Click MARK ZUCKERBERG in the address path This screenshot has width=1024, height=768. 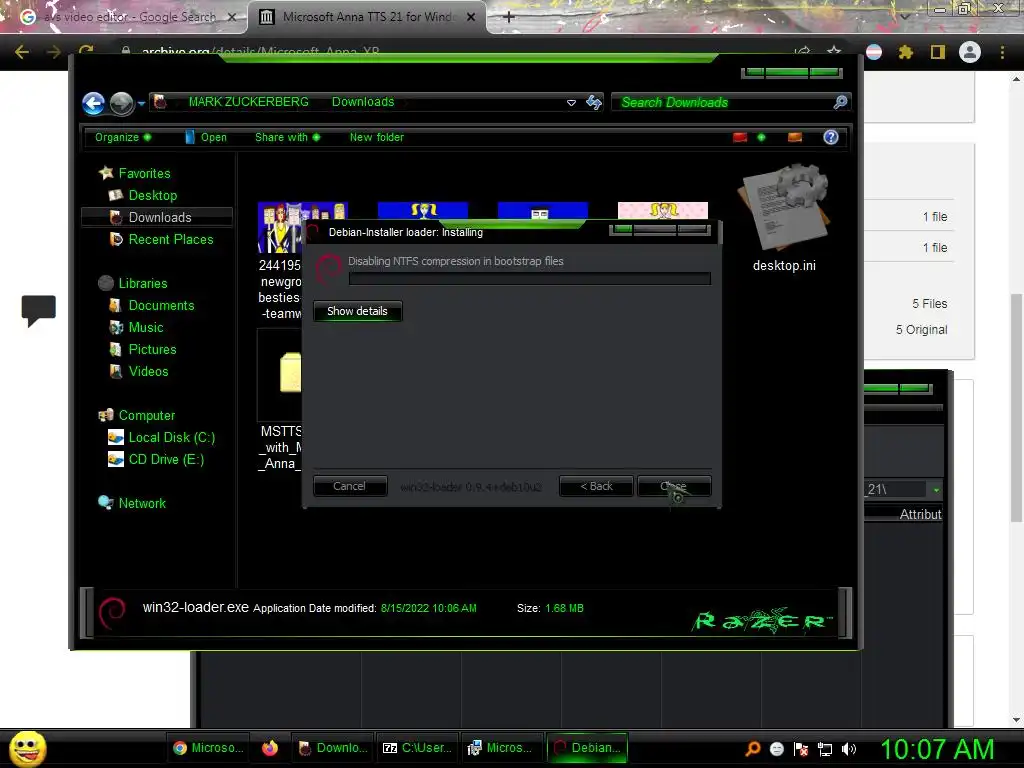pyautogui.click(x=248, y=102)
